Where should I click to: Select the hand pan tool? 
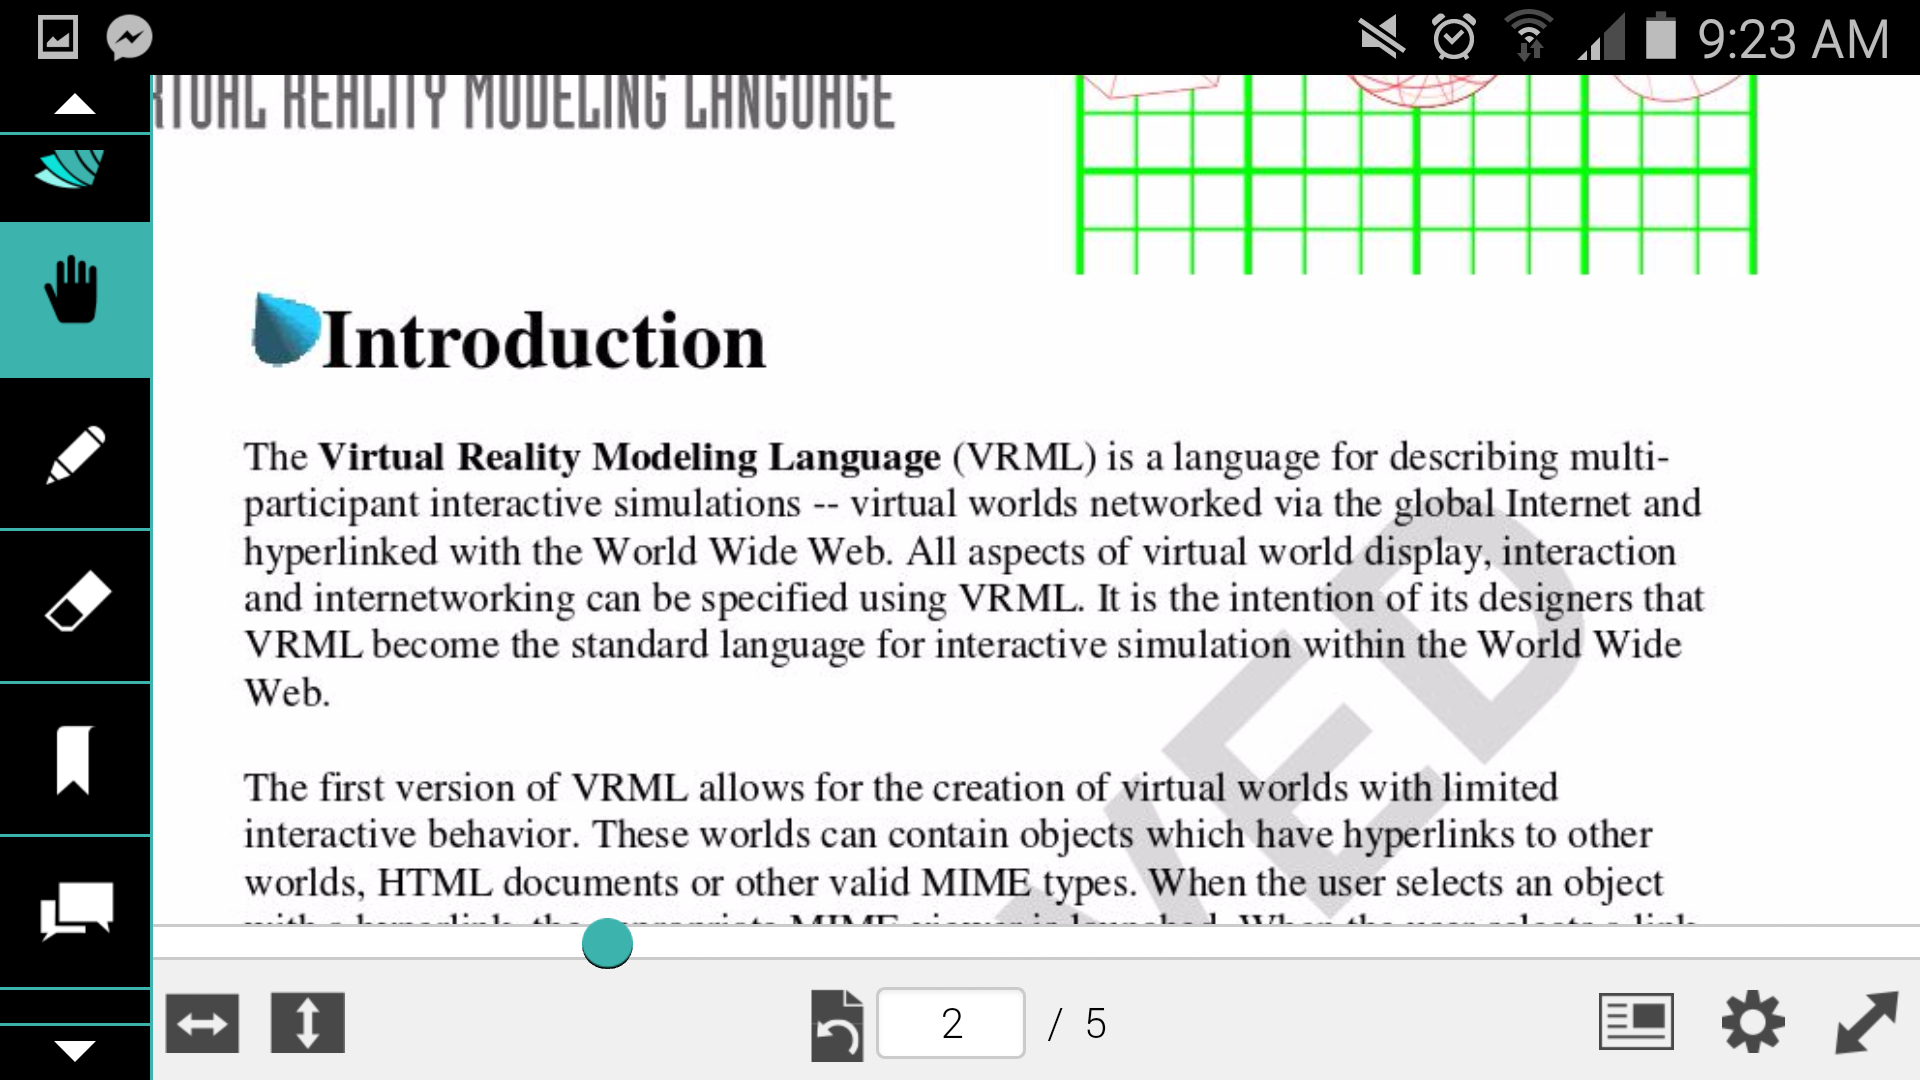coord(75,300)
